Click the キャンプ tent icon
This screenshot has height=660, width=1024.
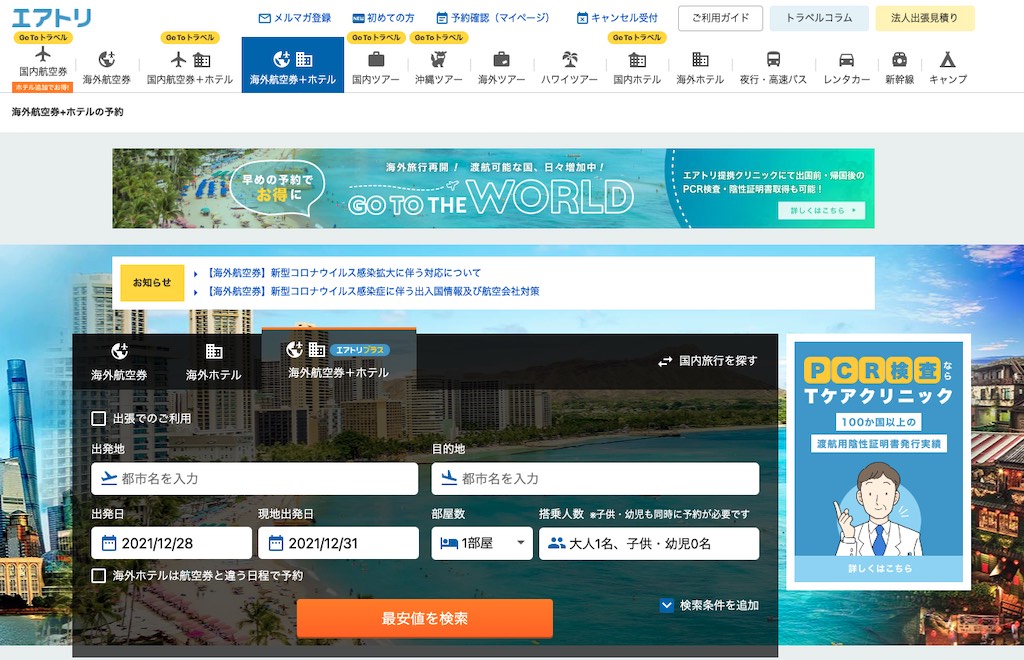click(948, 60)
